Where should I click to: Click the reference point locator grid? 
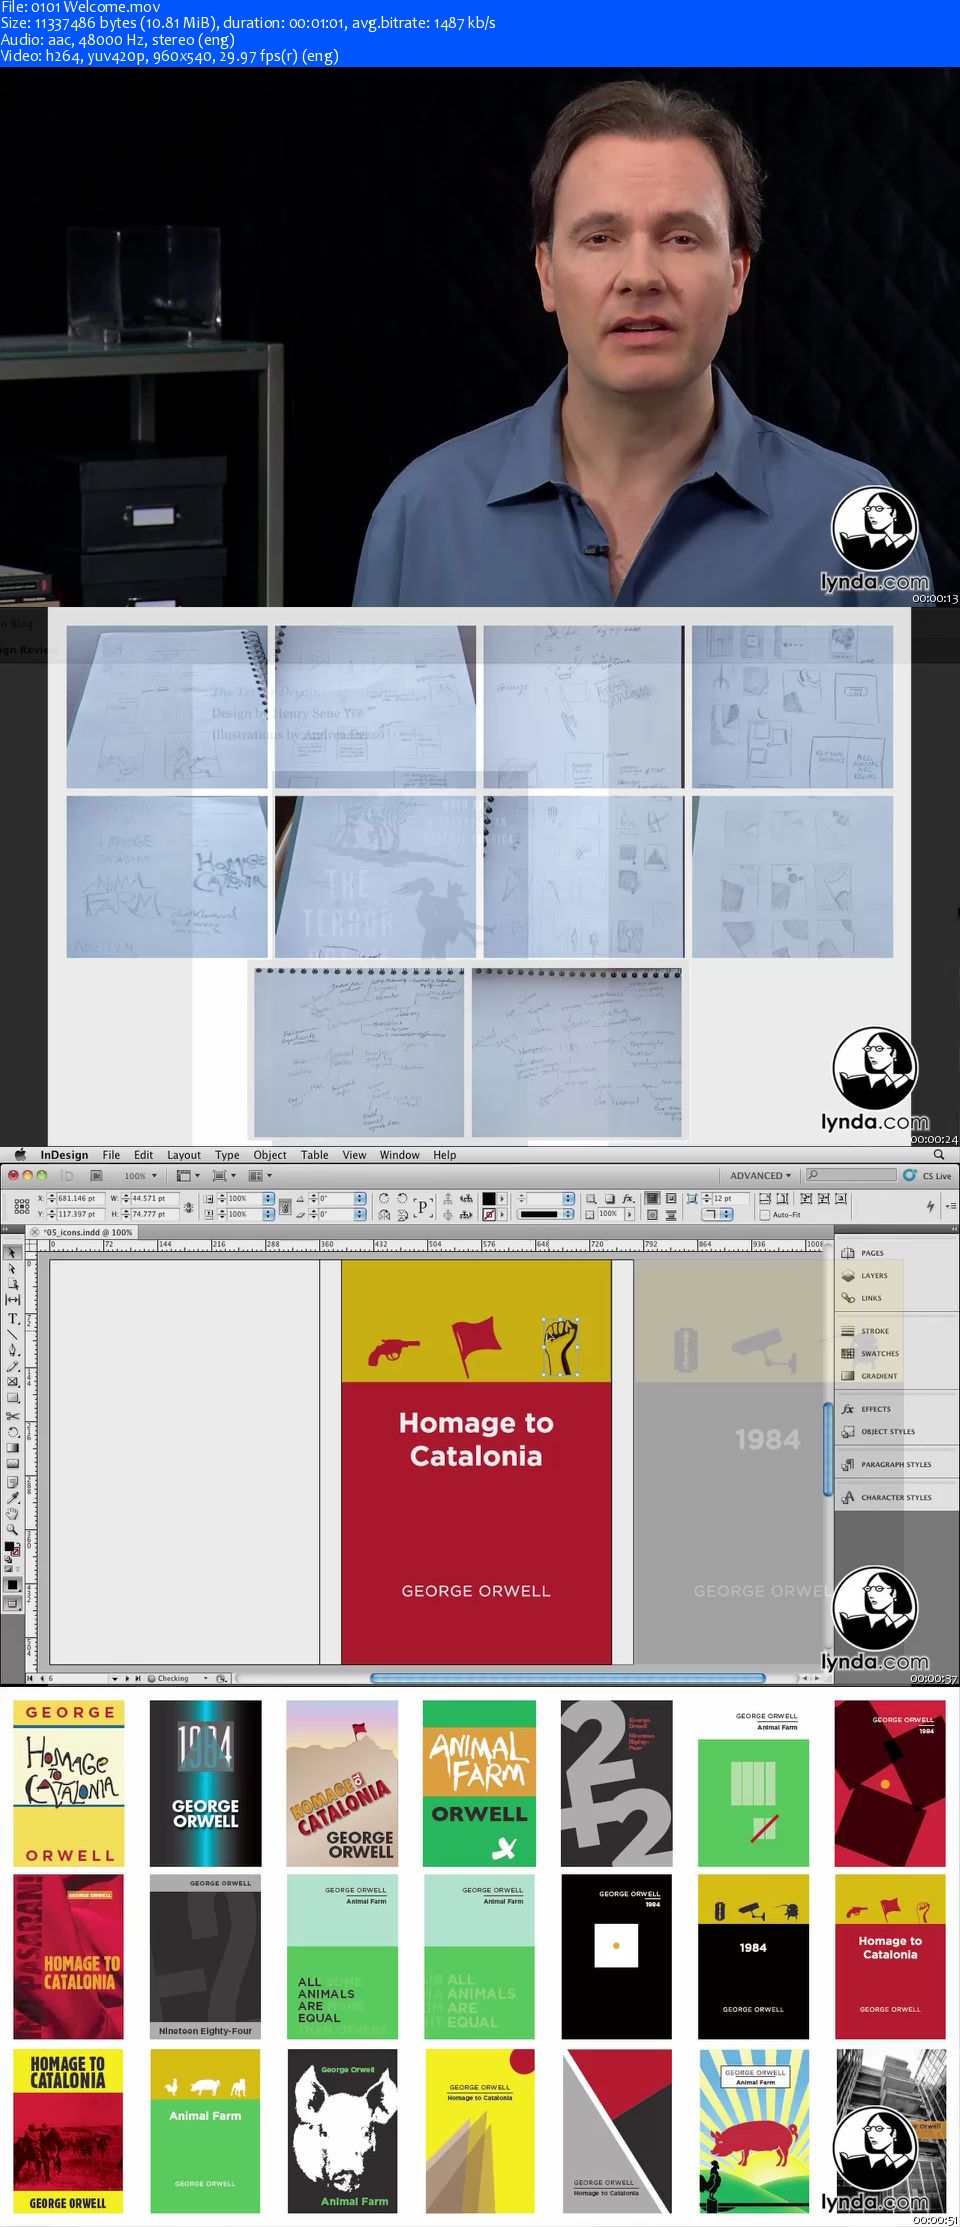(x=22, y=1207)
